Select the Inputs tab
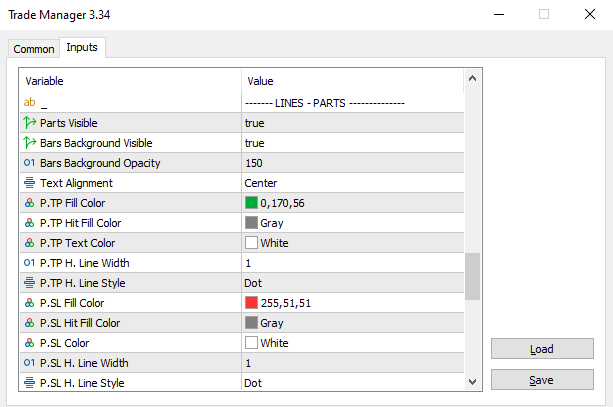The image size is (613, 407). [x=83, y=48]
